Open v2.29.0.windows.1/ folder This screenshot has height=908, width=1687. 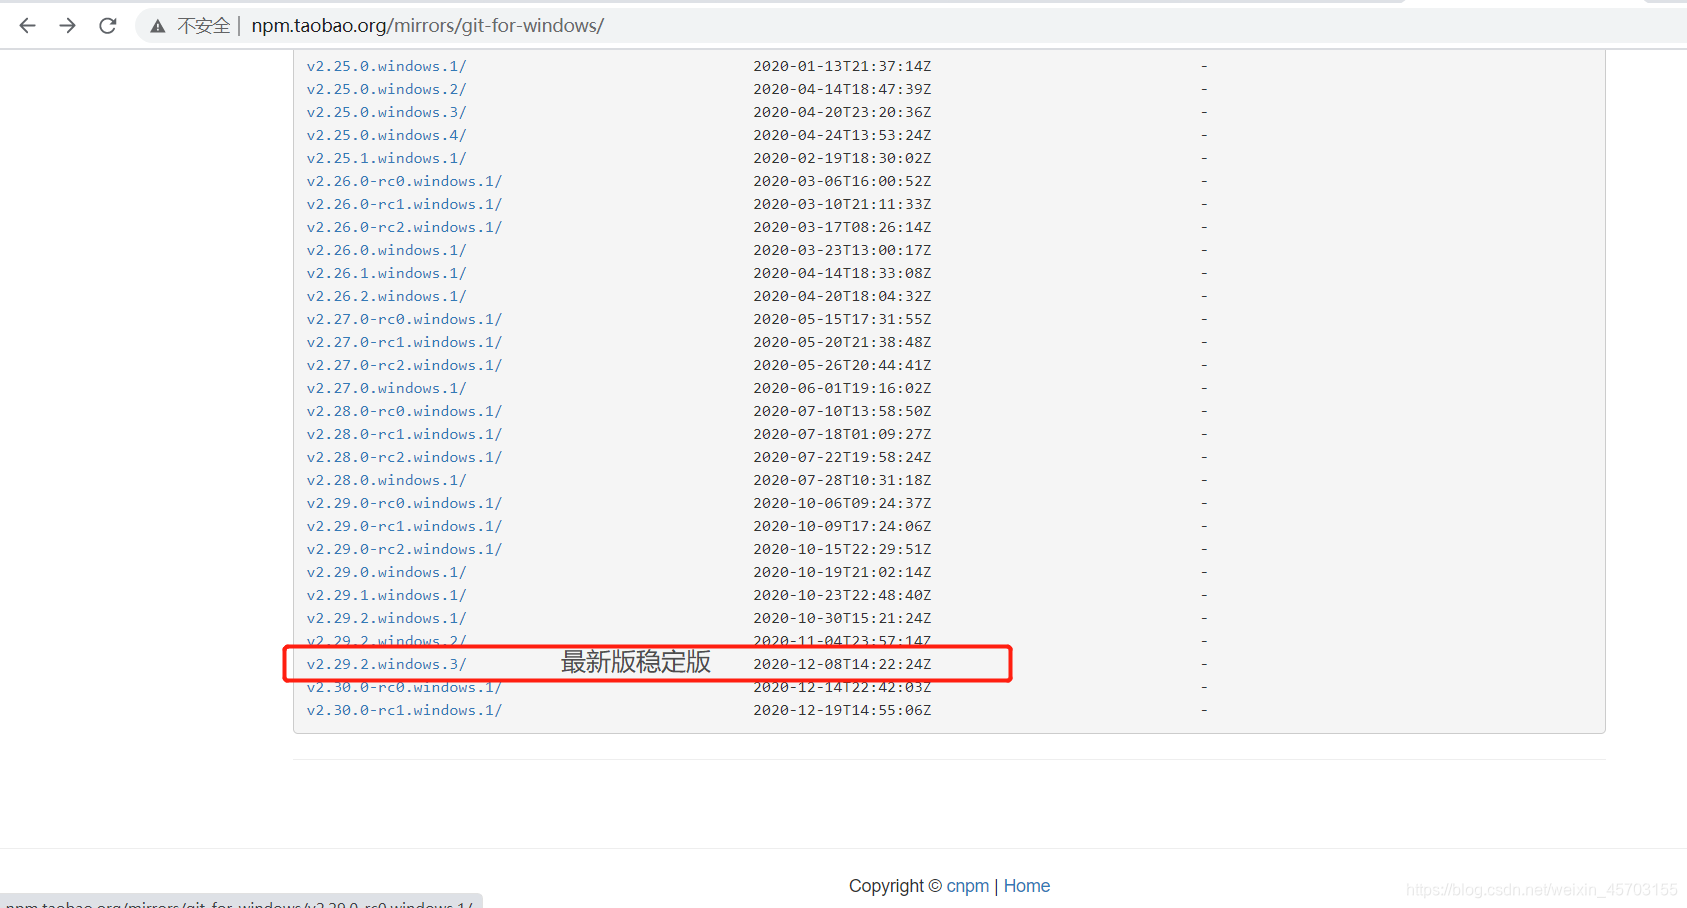pyautogui.click(x=386, y=572)
